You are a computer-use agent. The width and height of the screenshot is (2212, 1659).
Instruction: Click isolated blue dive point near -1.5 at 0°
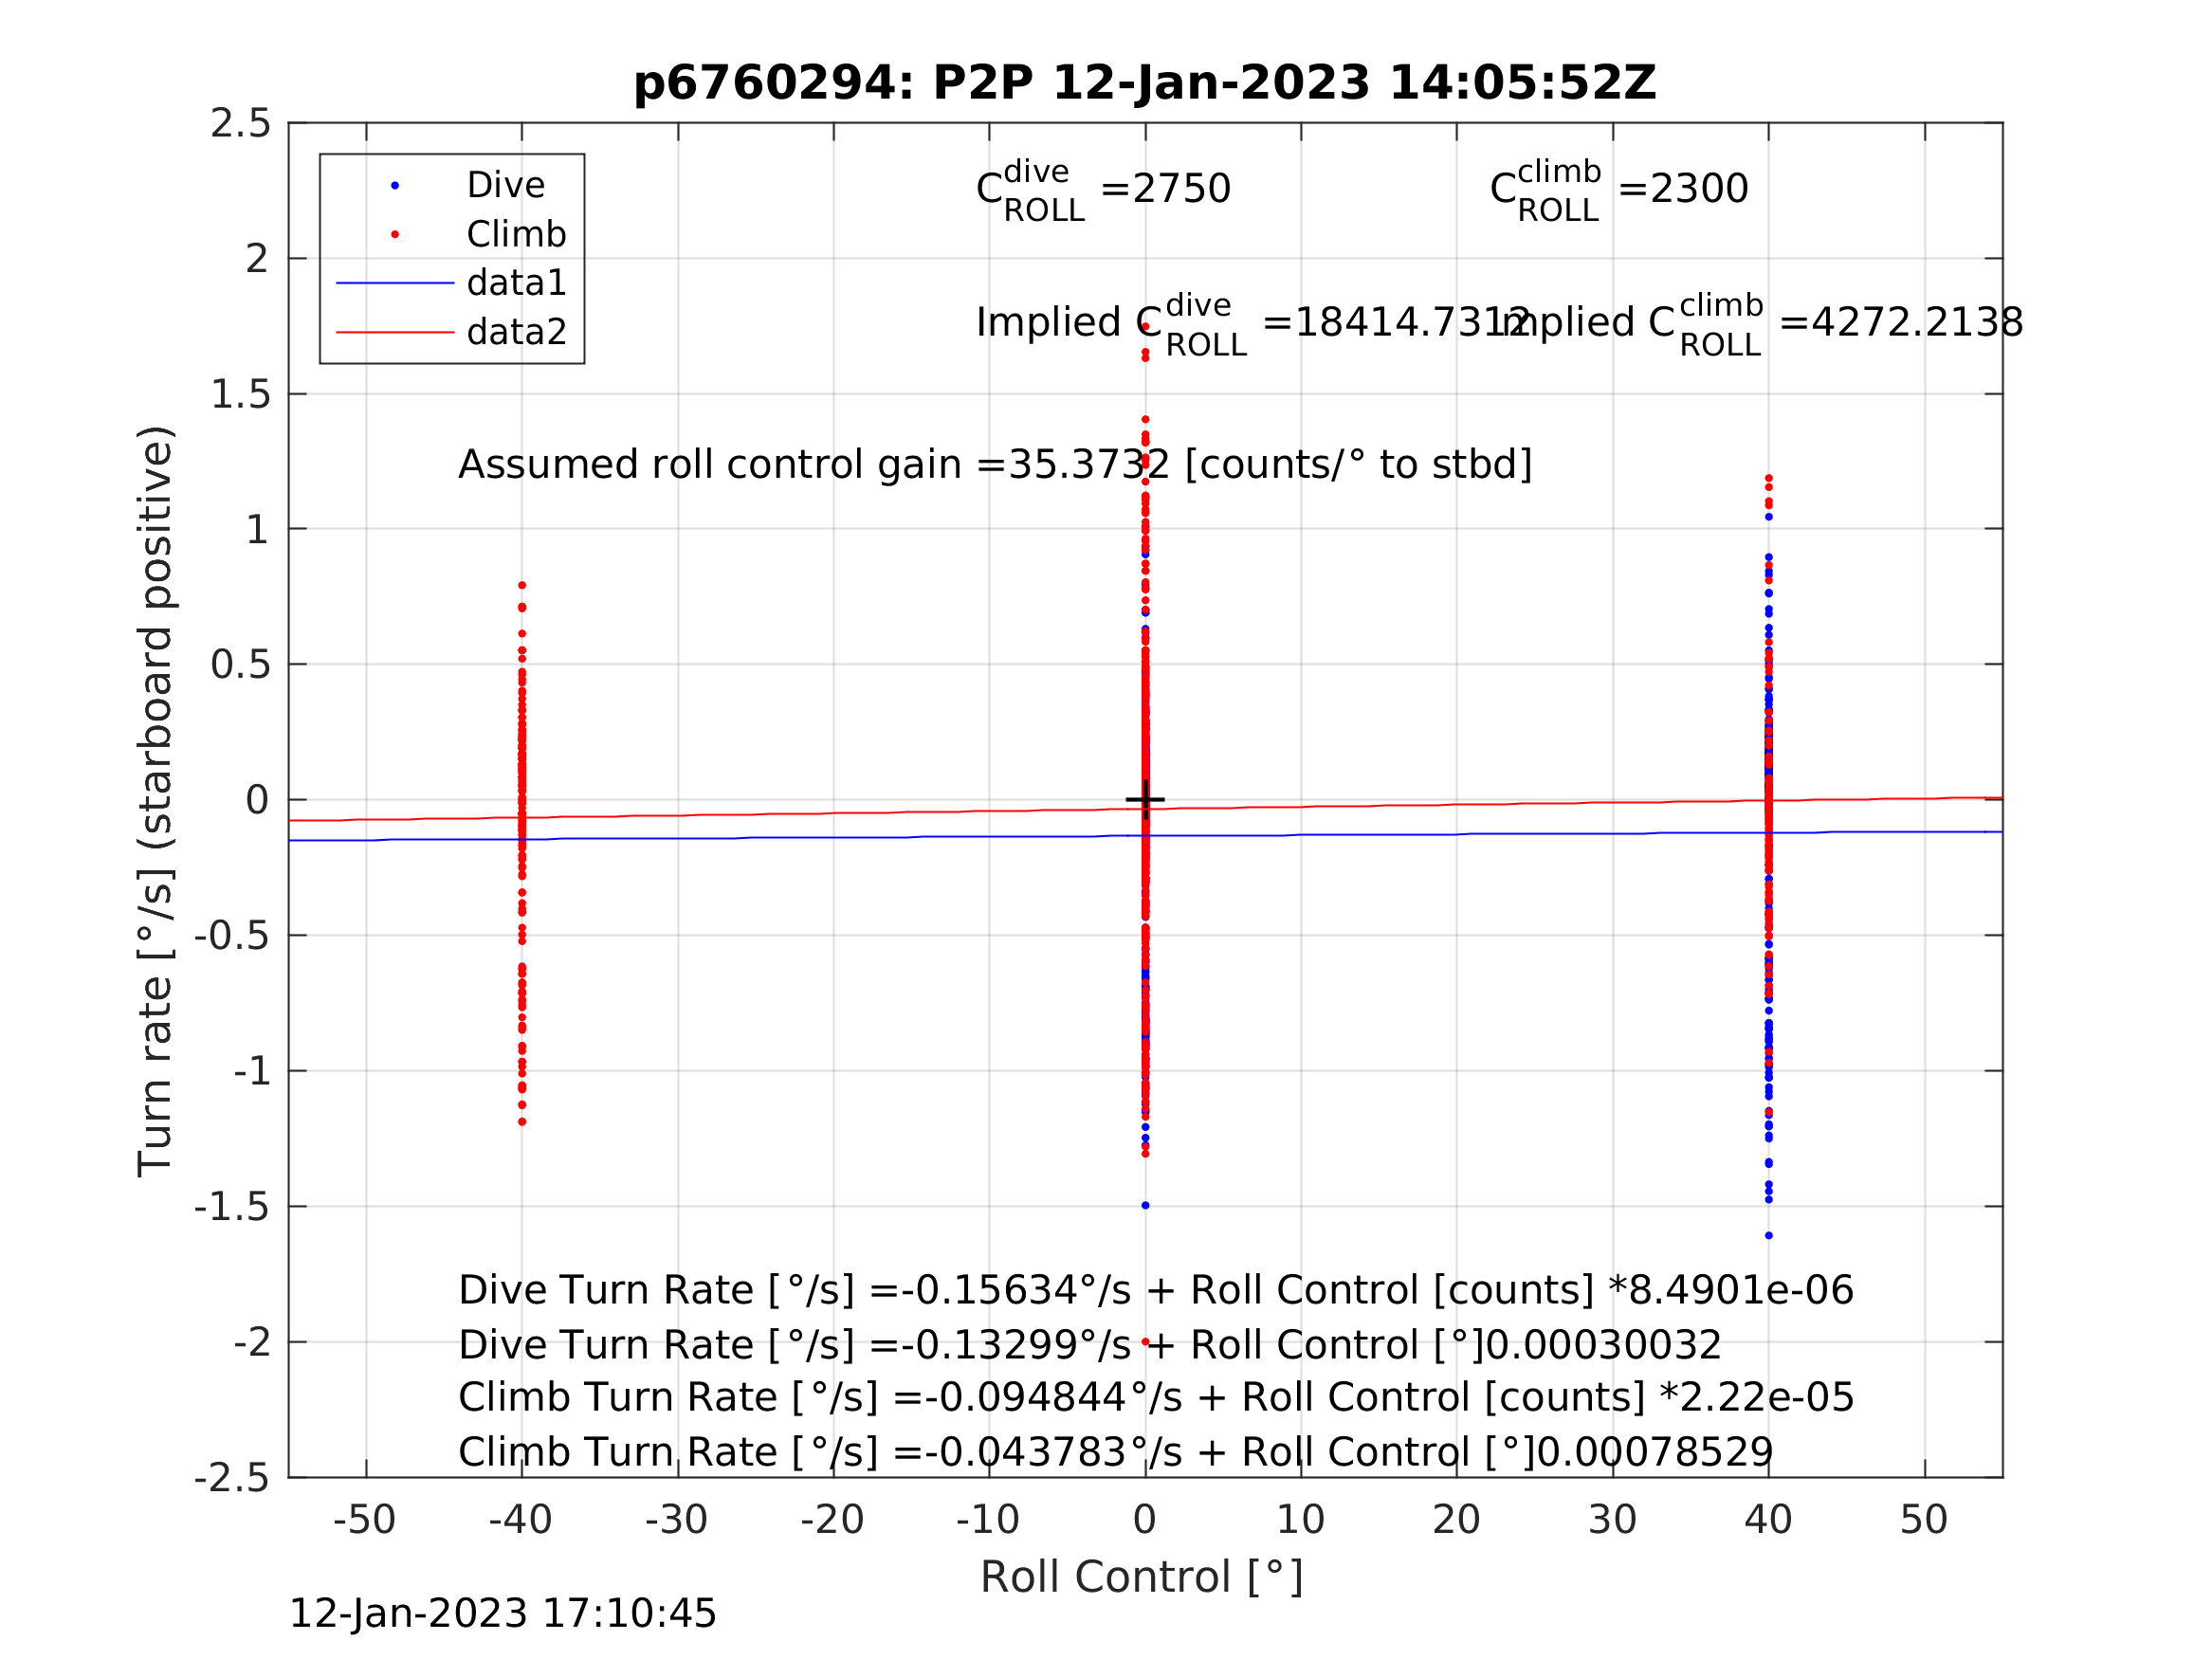[x=1145, y=1205]
